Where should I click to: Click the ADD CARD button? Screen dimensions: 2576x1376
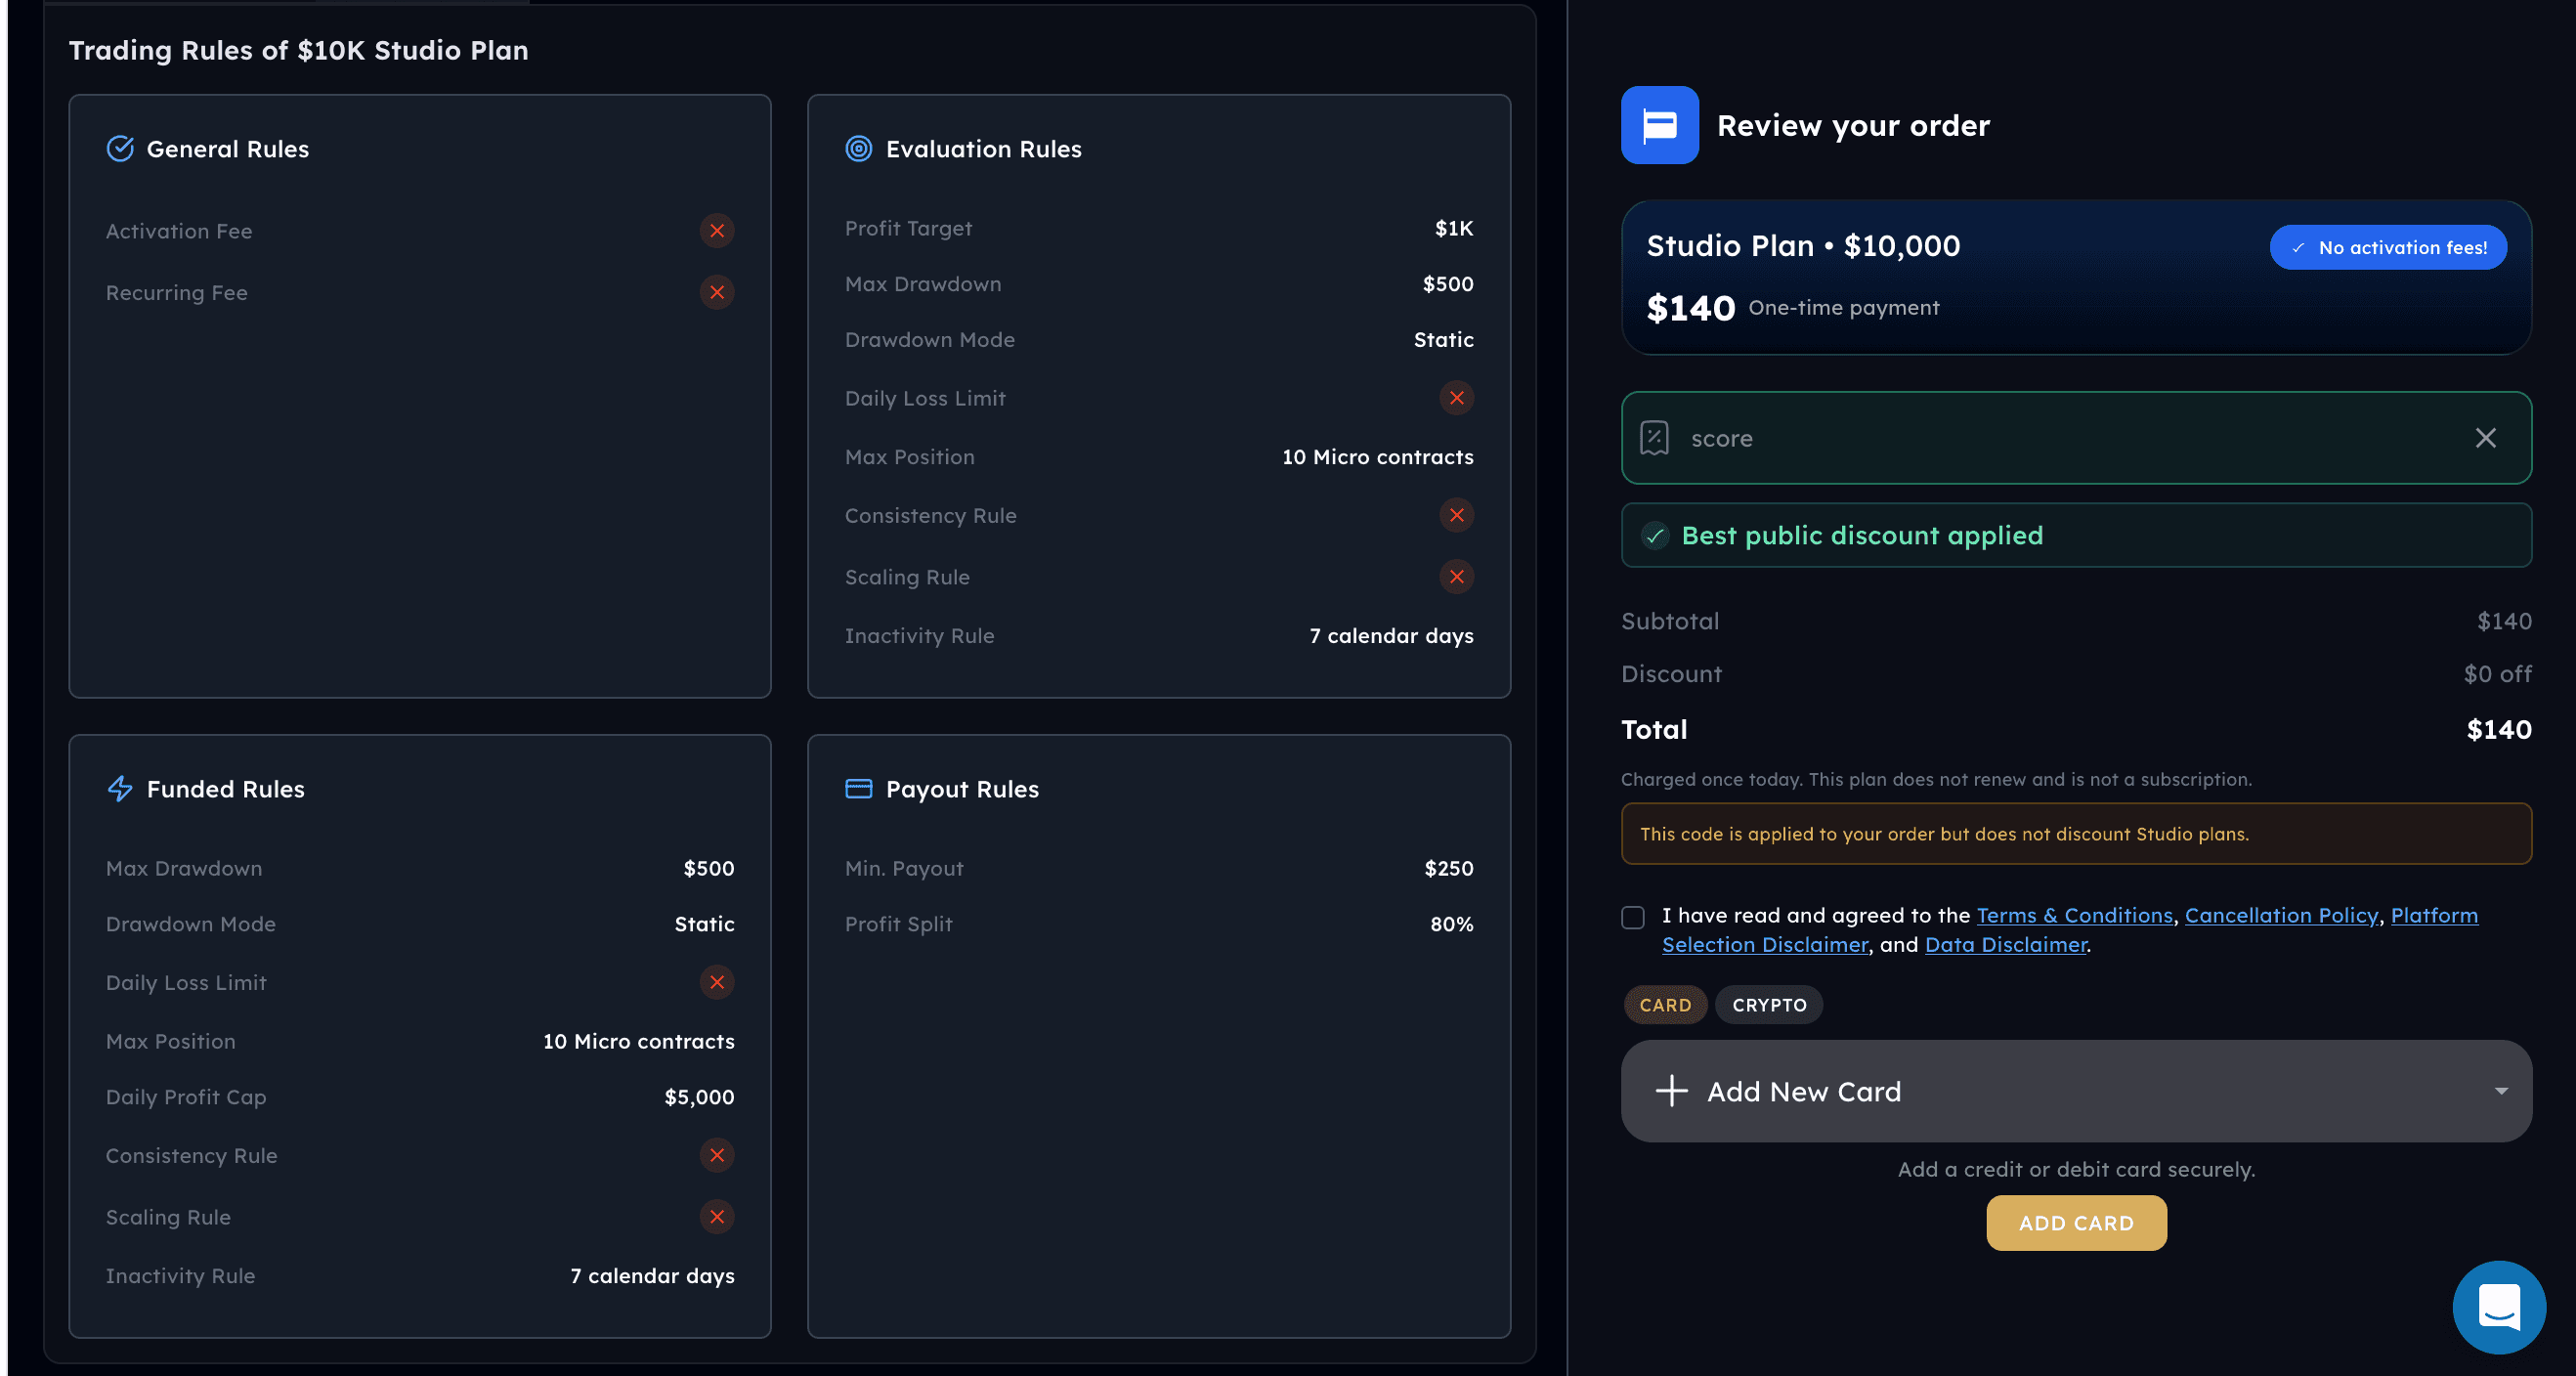coord(2076,1223)
